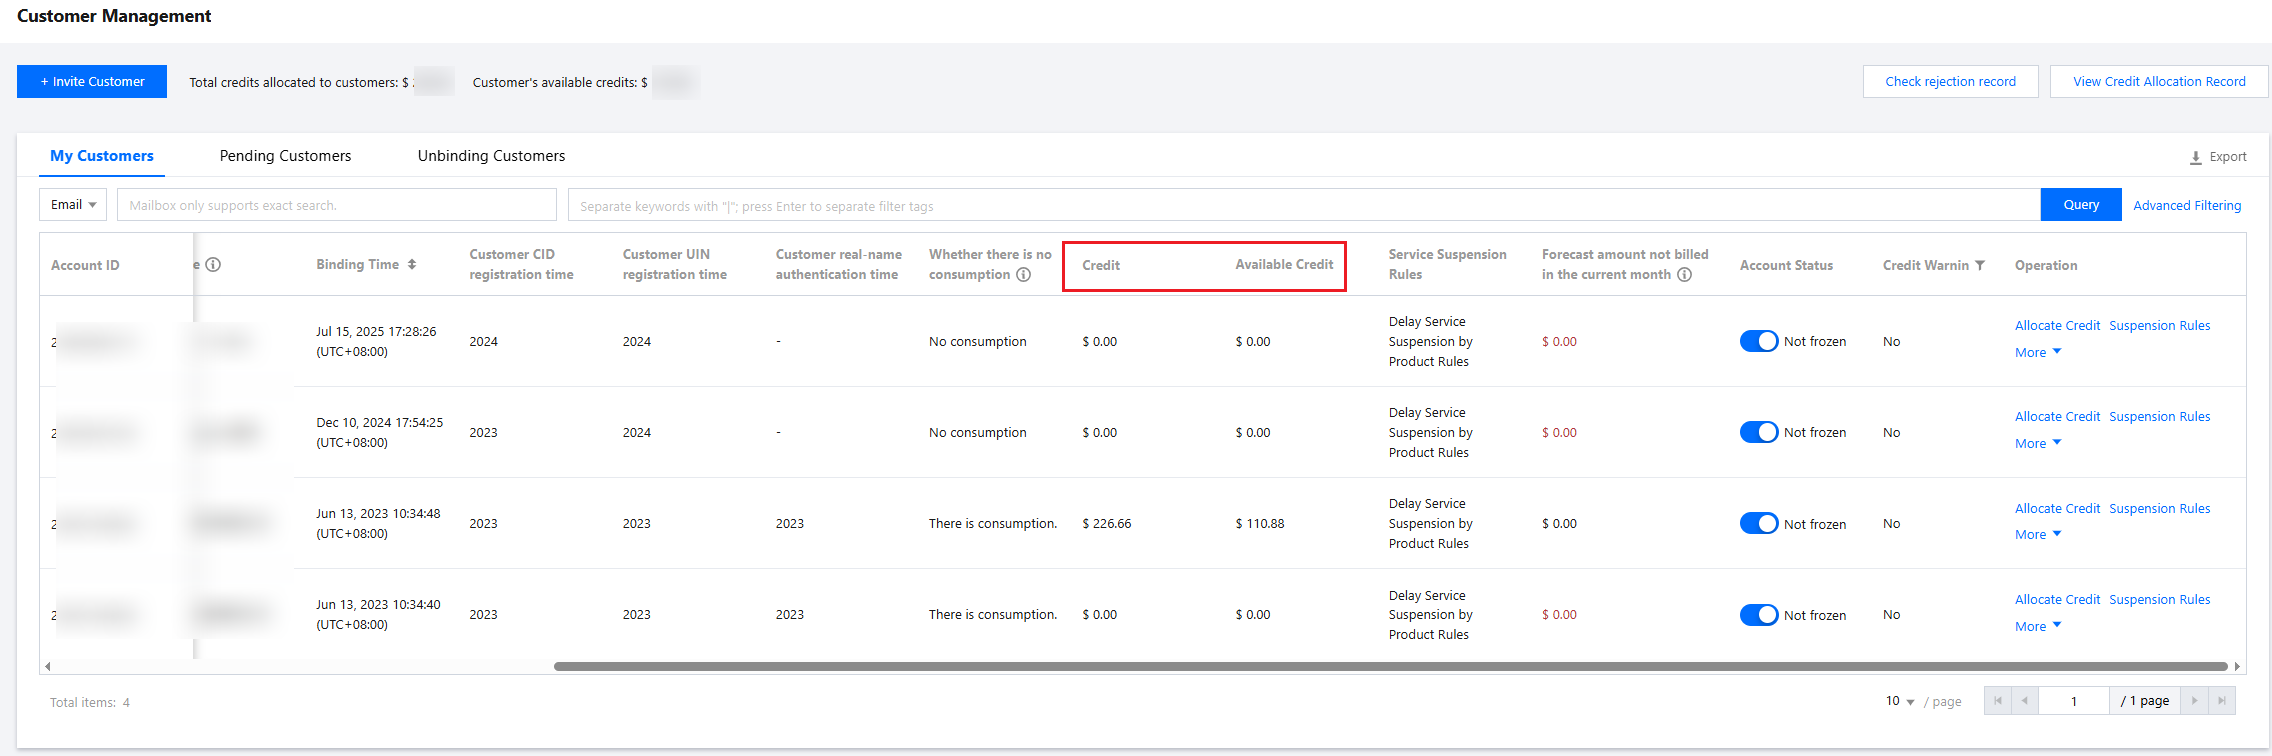This screenshot has width=2272, height=756.
Task: Toggle Not frozen switch in first row
Action: tap(1758, 341)
